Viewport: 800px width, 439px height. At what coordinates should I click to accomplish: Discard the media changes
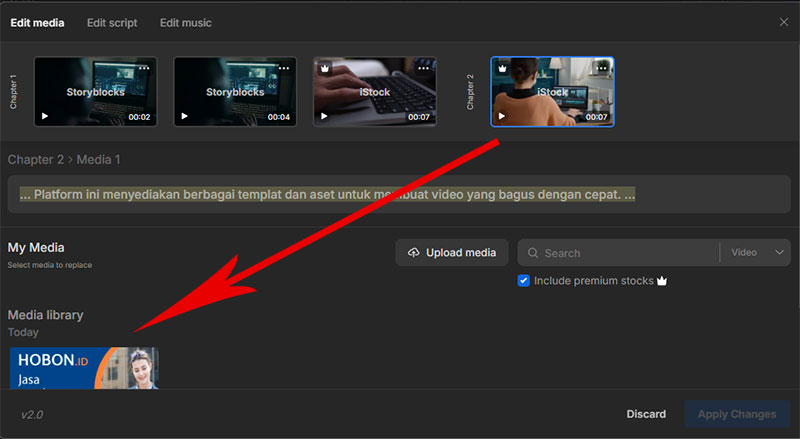click(x=646, y=414)
